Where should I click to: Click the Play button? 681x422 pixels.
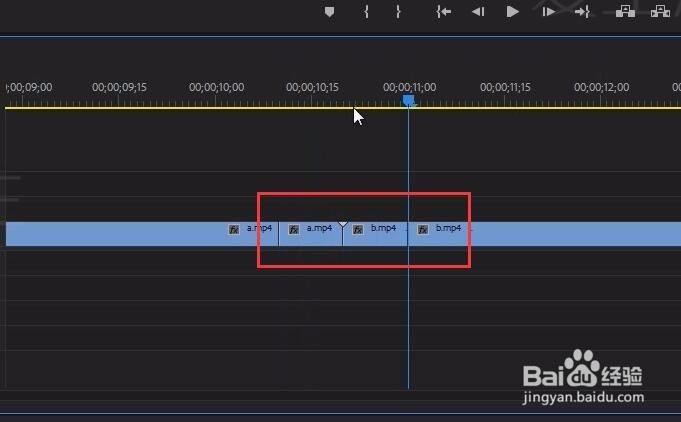pos(512,12)
